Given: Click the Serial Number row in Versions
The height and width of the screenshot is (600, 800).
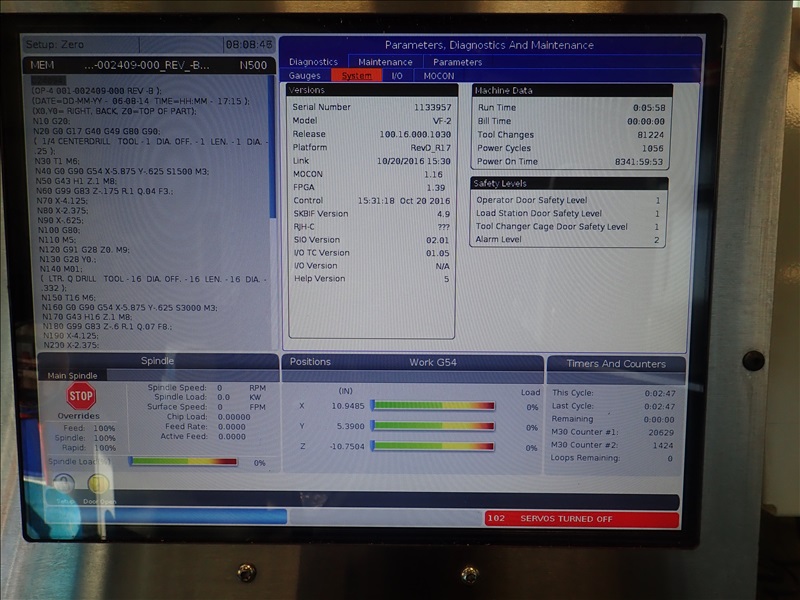Looking at the screenshot, I should point(370,107).
